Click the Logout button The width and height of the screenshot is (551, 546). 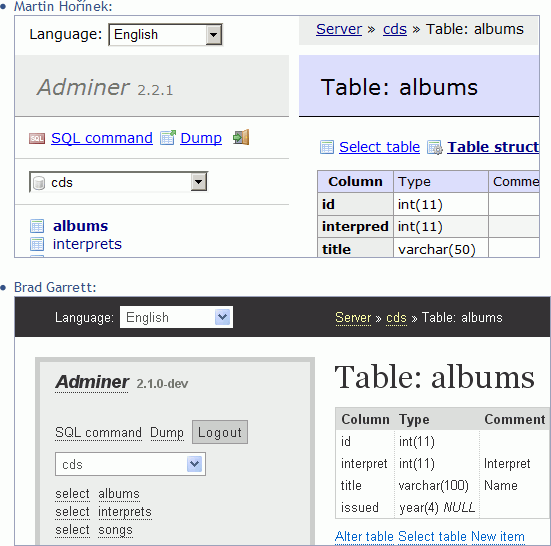[220, 432]
